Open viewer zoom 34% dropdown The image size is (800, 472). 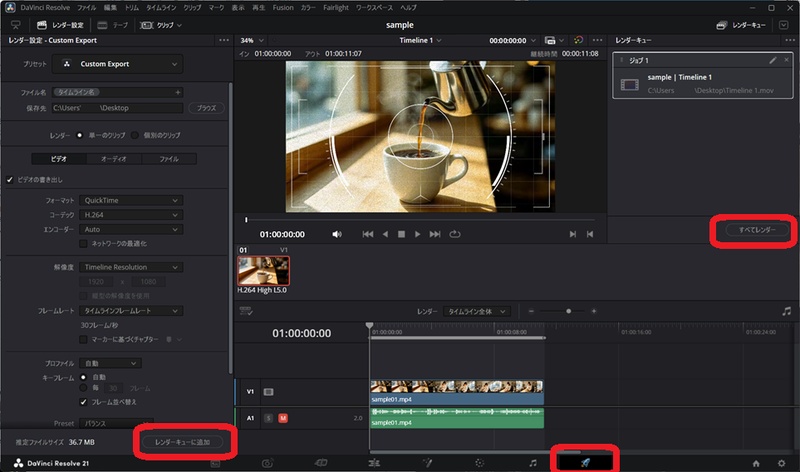[x=252, y=40]
